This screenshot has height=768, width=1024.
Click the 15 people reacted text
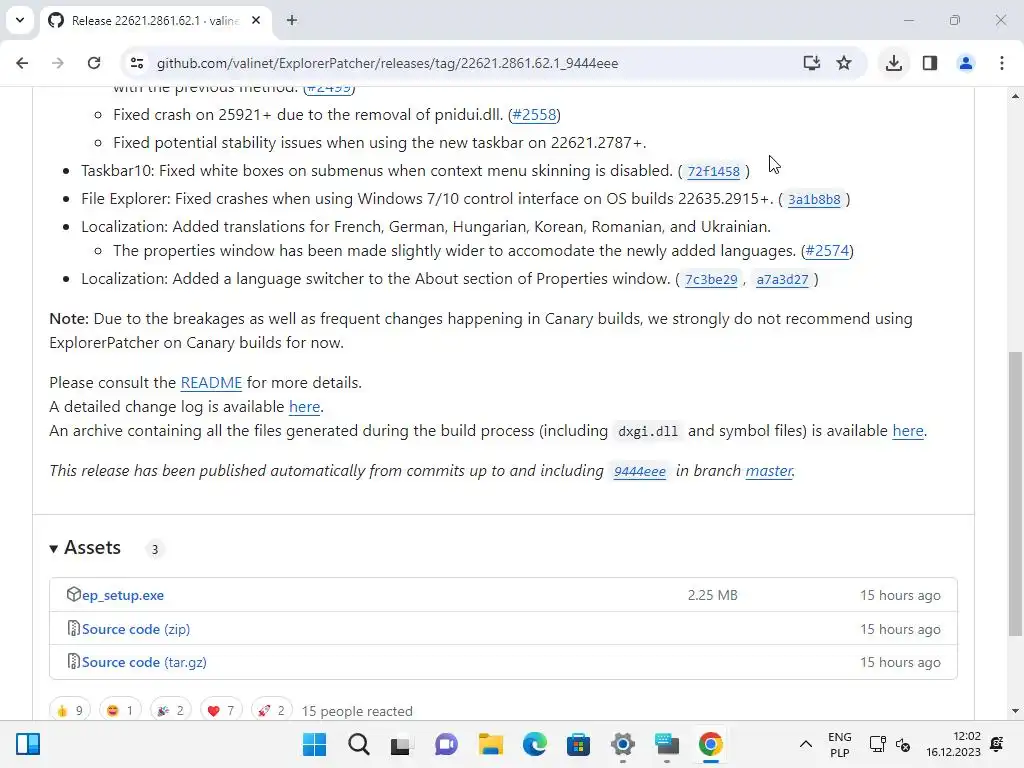coord(357,711)
